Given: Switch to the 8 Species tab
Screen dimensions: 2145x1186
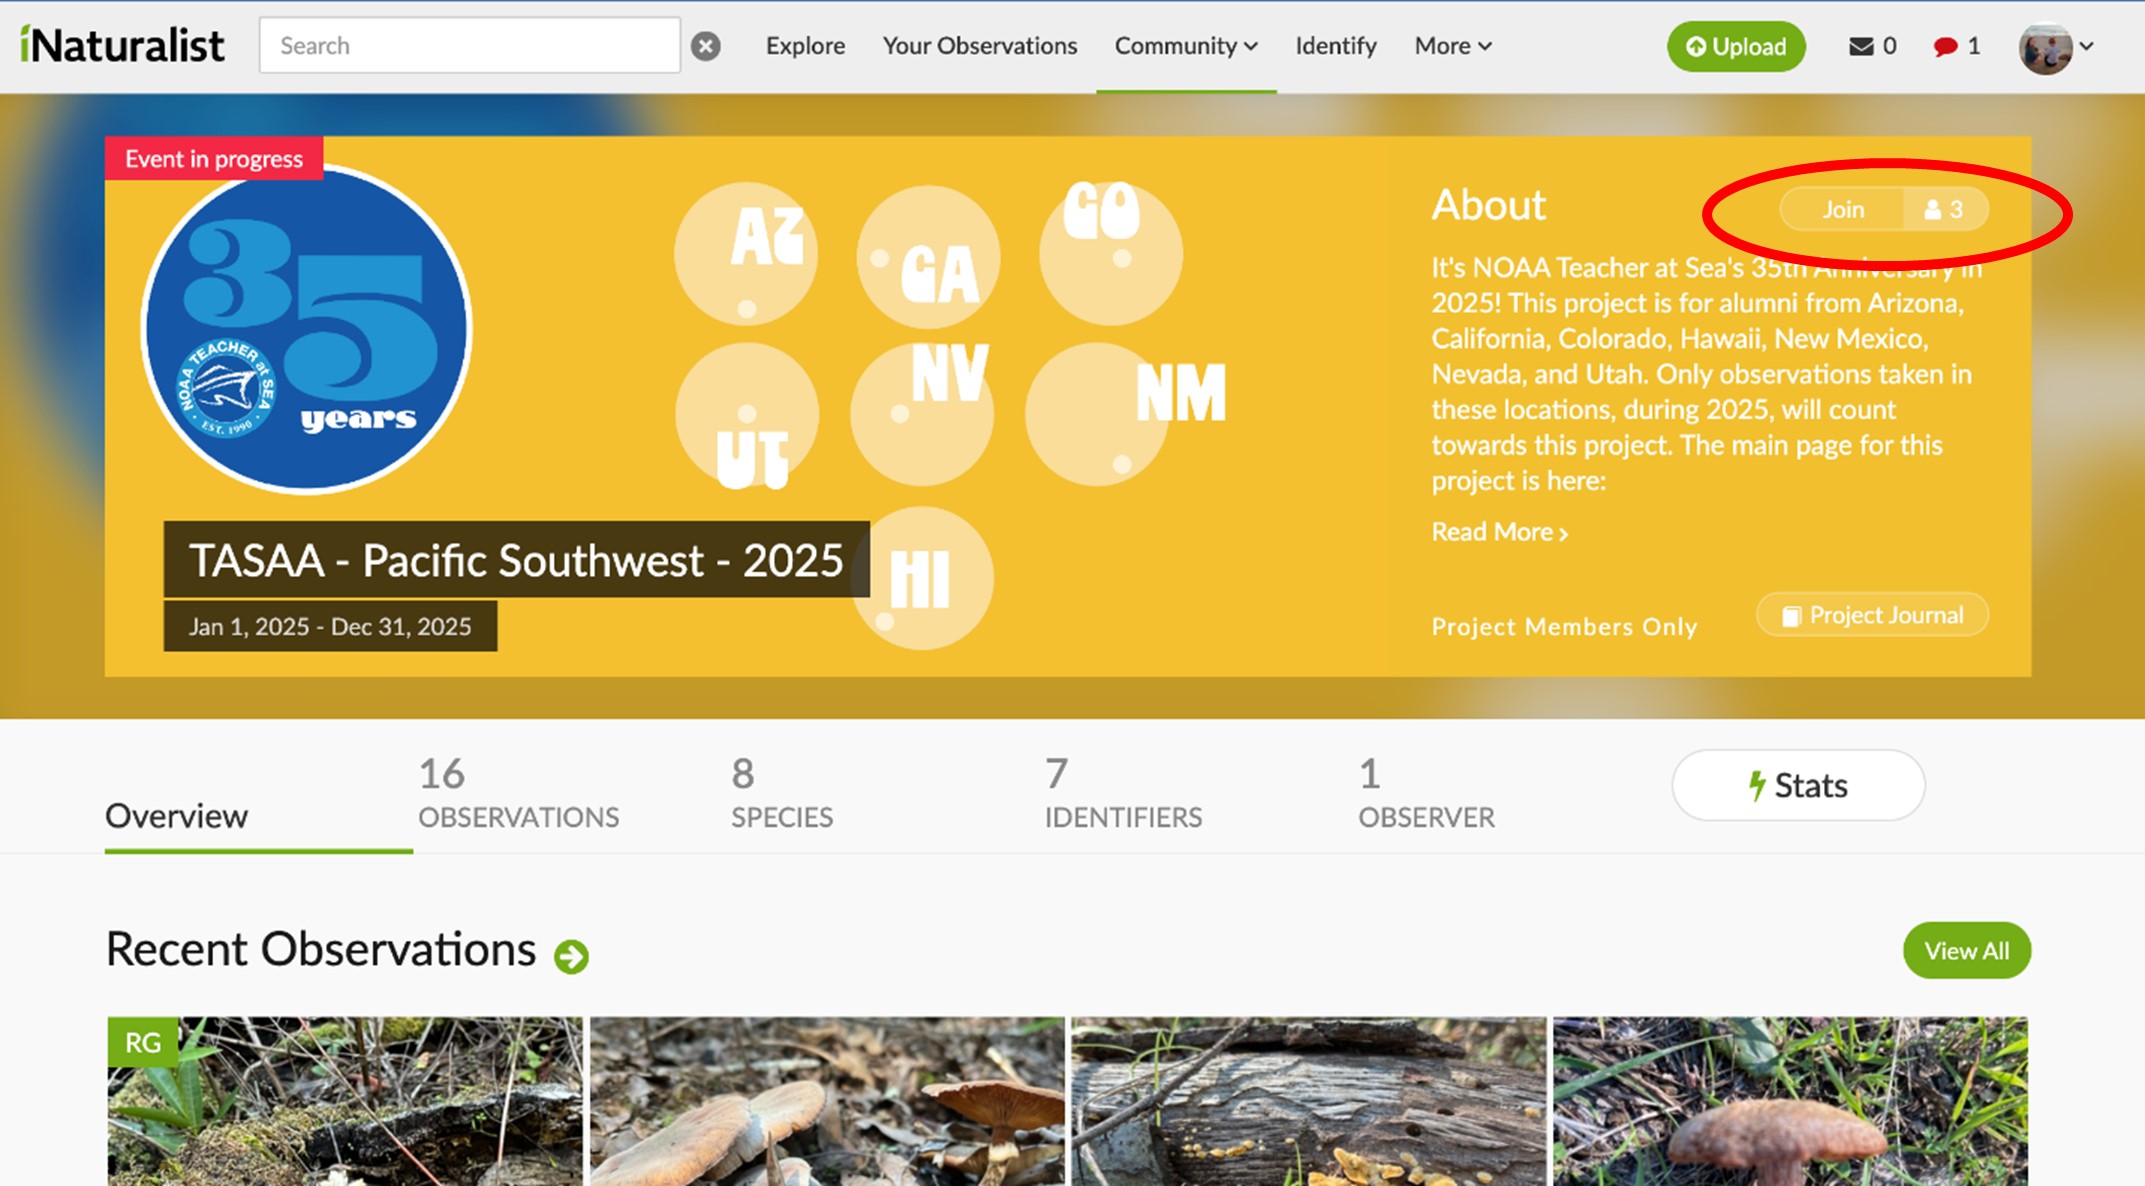Looking at the screenshot, I should coord(782,793).
